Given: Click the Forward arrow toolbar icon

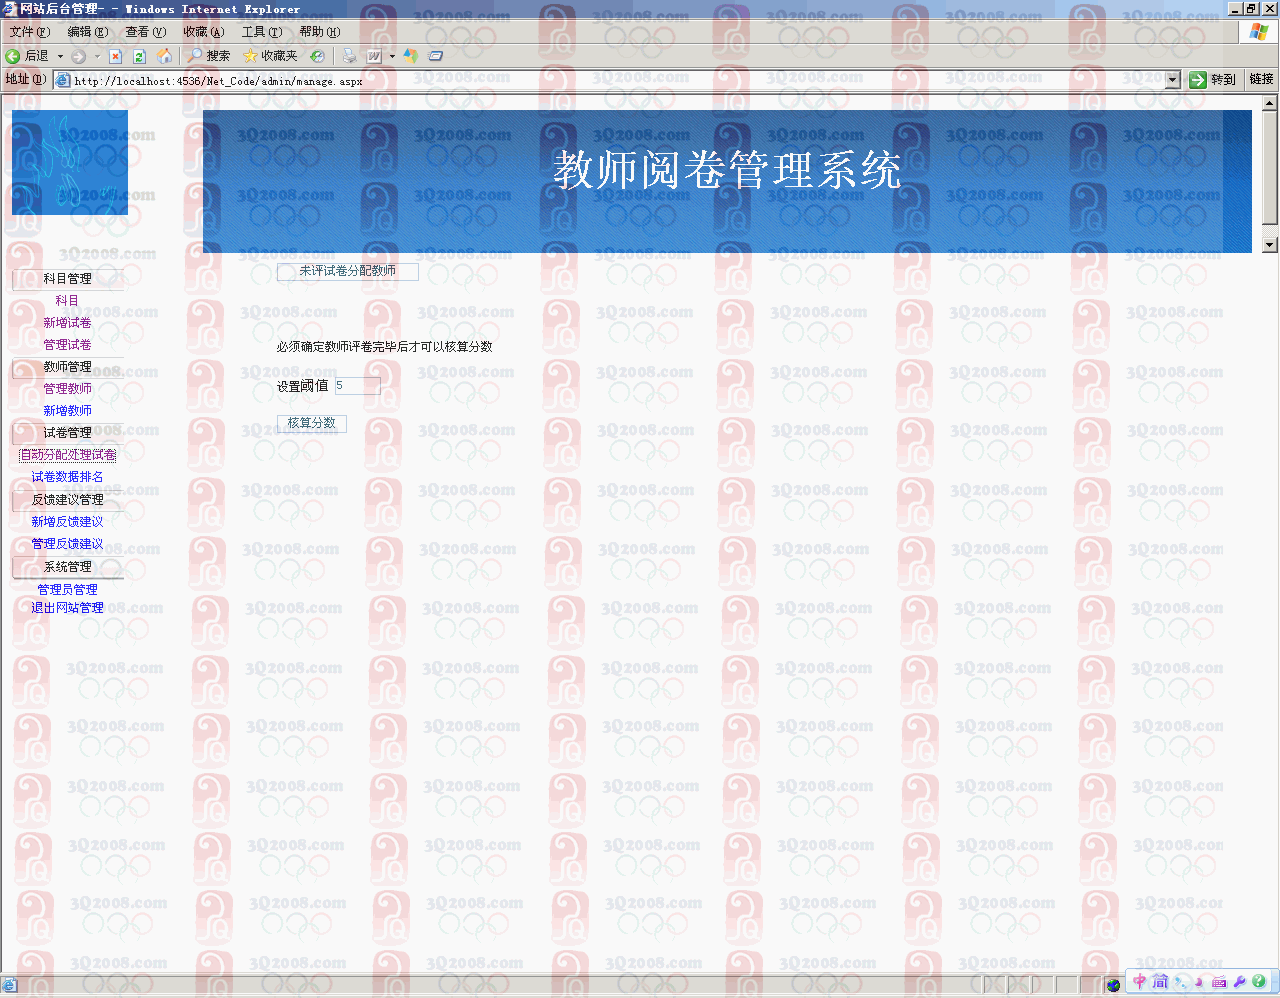Looking at the screenshot, I should coord(79,56).
